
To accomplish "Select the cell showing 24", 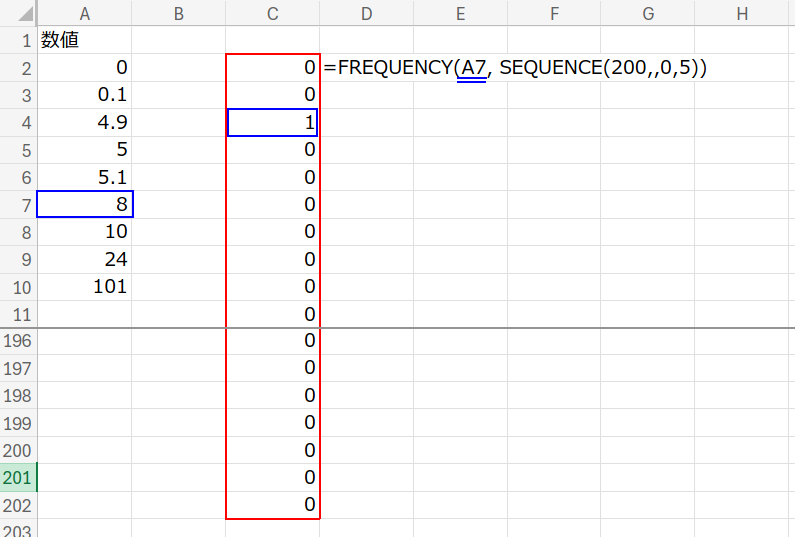I will pos(84,260).
